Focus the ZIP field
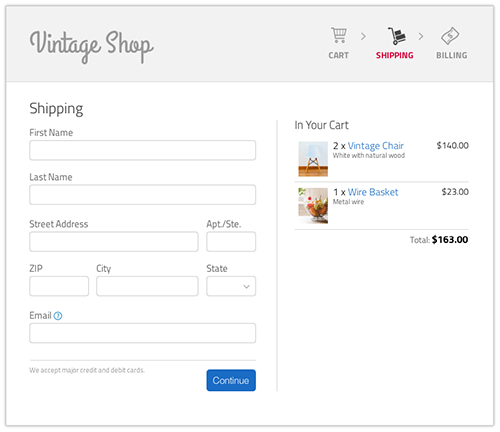Image resolution: width=500 pixels, height=432 pixels. point(59,286)
